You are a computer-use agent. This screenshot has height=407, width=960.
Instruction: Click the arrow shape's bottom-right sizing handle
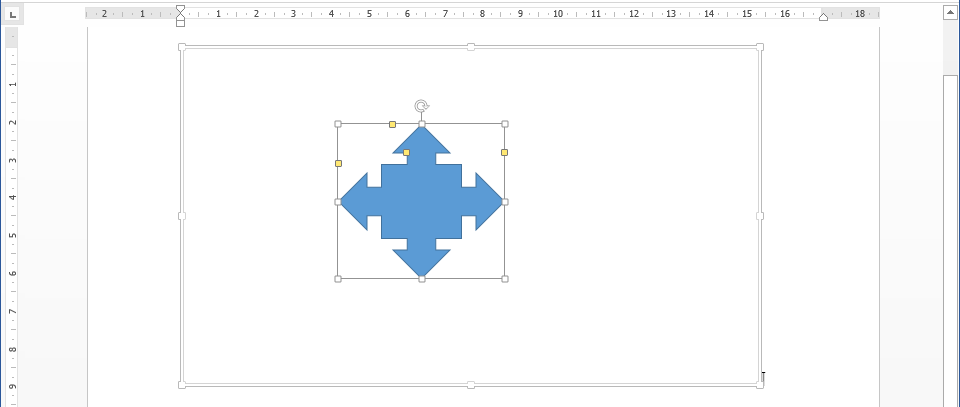(505, 279)
